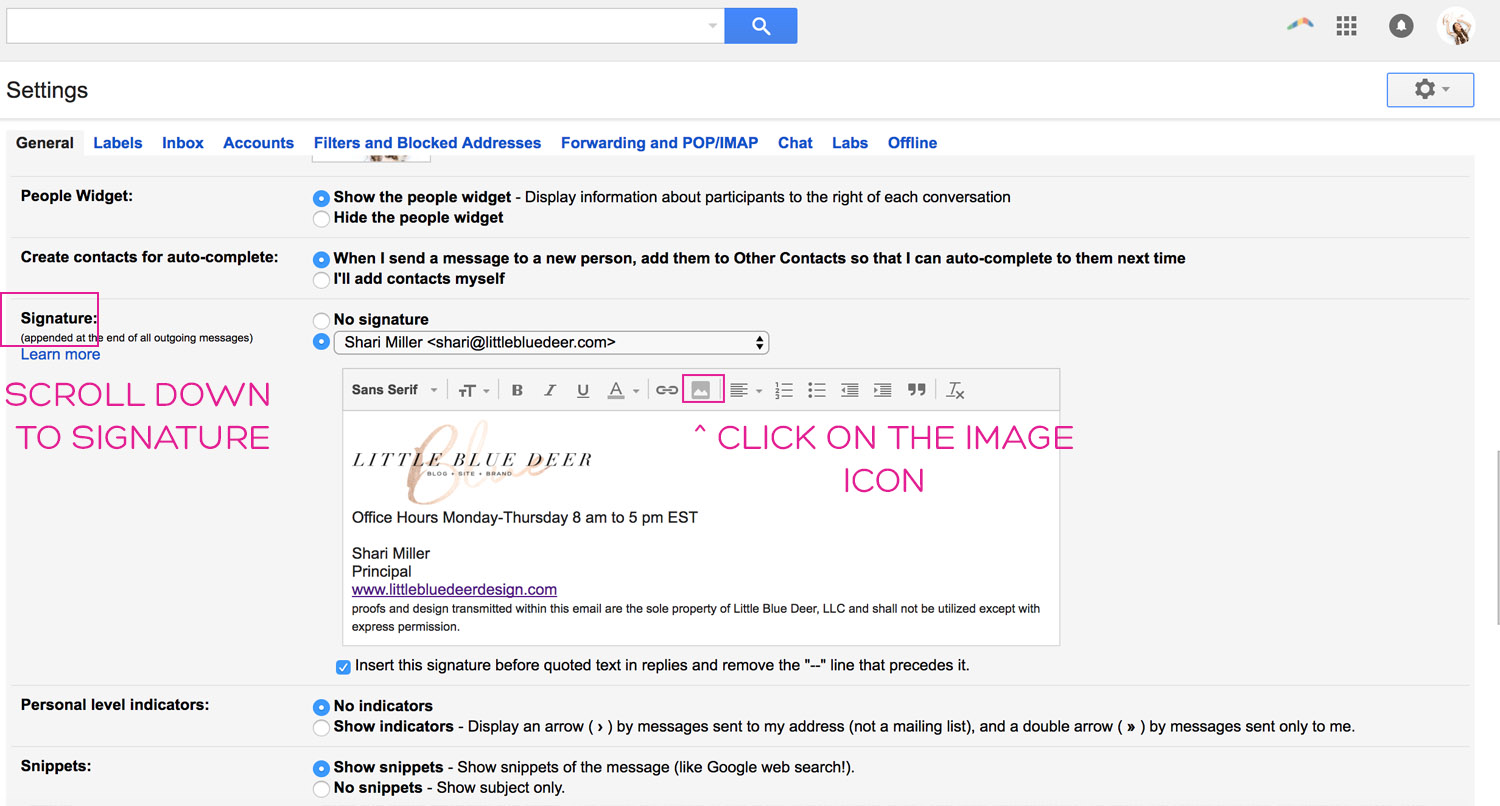
Task: Open the Forwarding and POP/IMAP tab
Action: 659,142
